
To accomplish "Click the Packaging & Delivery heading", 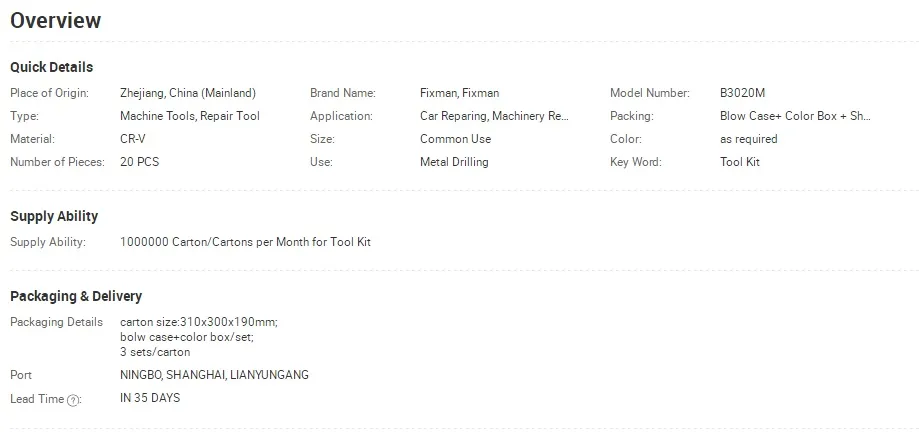I will coord(76,297).
